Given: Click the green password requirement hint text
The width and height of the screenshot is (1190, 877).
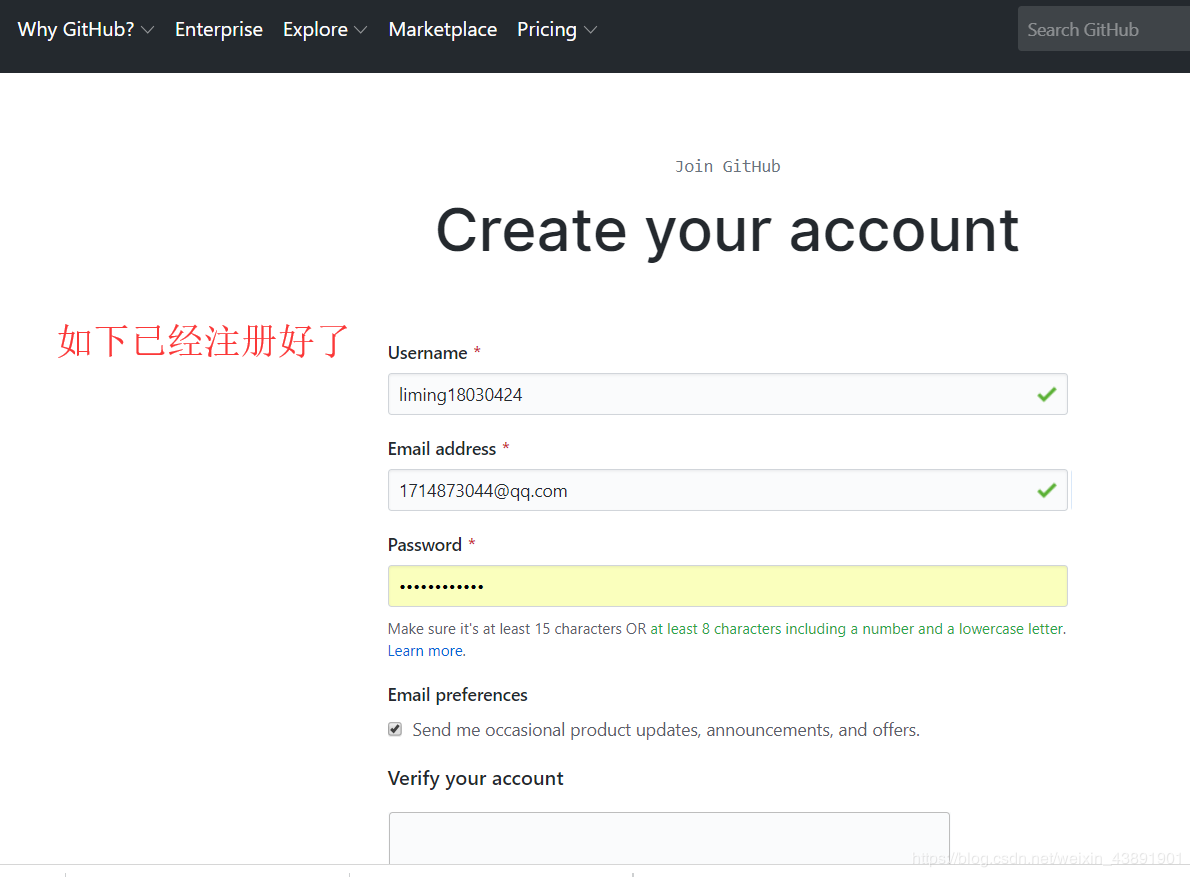Looking at the screenshot, I should pos(858,629).
